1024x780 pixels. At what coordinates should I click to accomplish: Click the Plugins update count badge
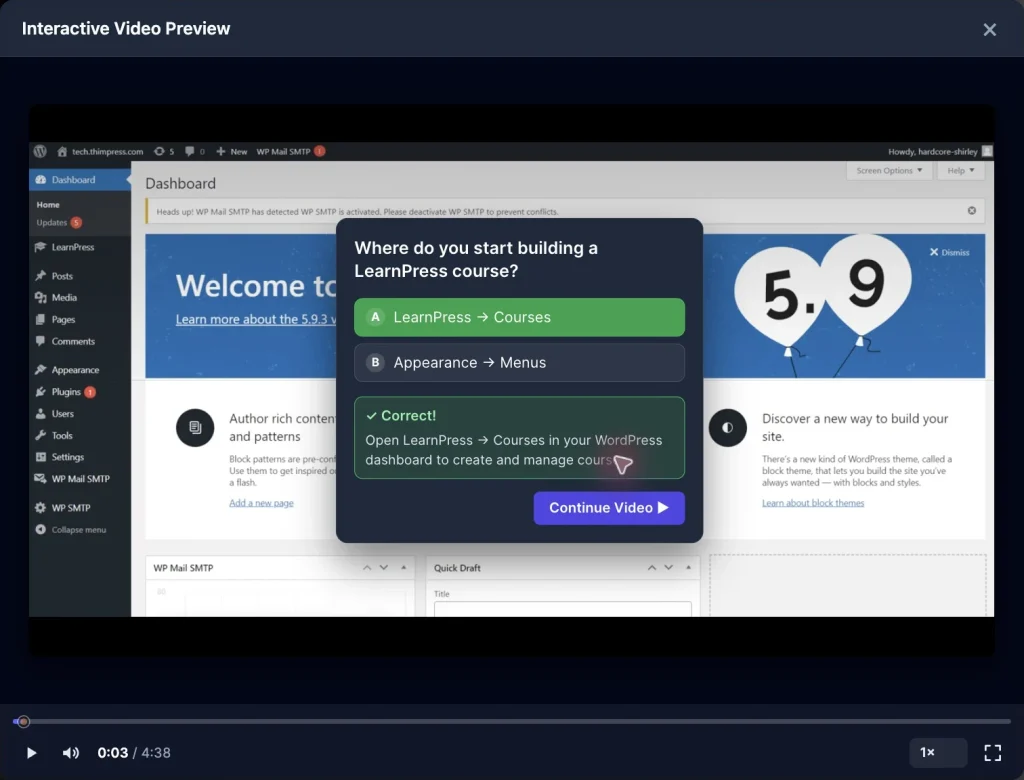[x=90, y=393]
